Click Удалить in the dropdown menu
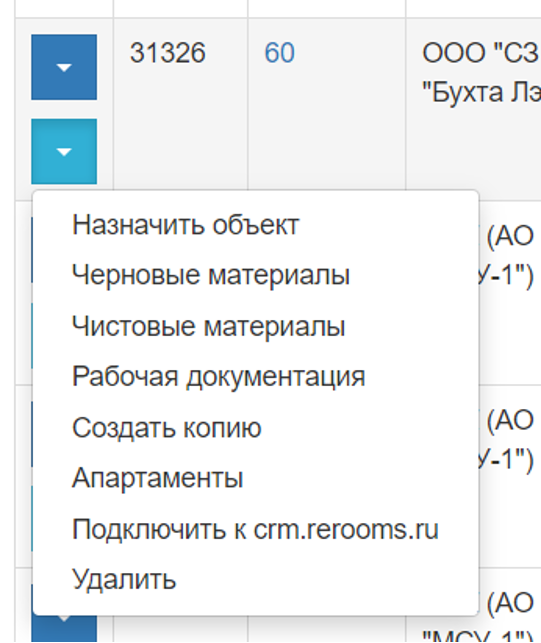The height and width of the screenshot is (643, 541). coord(124,579)
